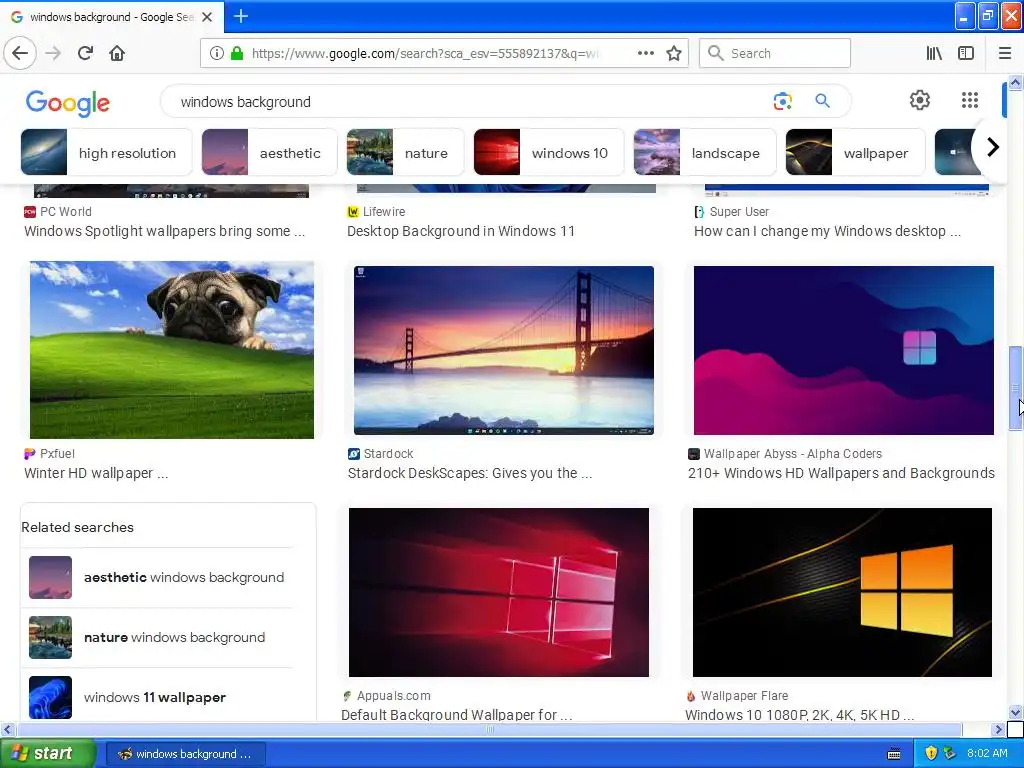The height and width of the screenshot is (768, 1024).
Task: Filter by aesthetic chip
Action: (269, 153)
